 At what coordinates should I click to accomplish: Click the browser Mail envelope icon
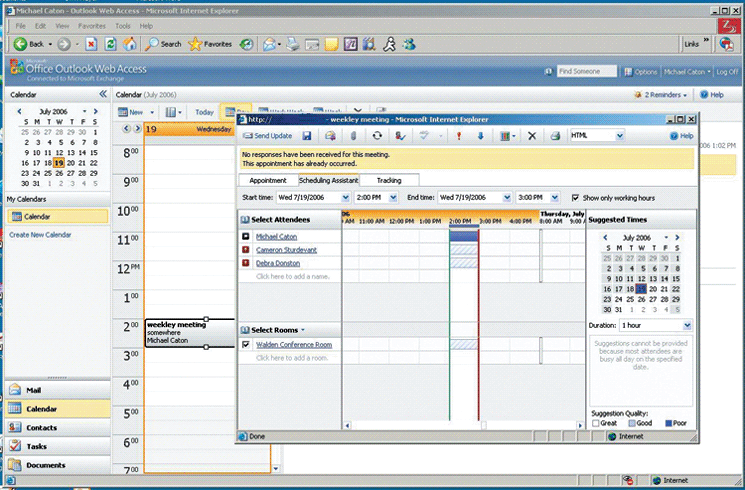click(x=269, y=44)
